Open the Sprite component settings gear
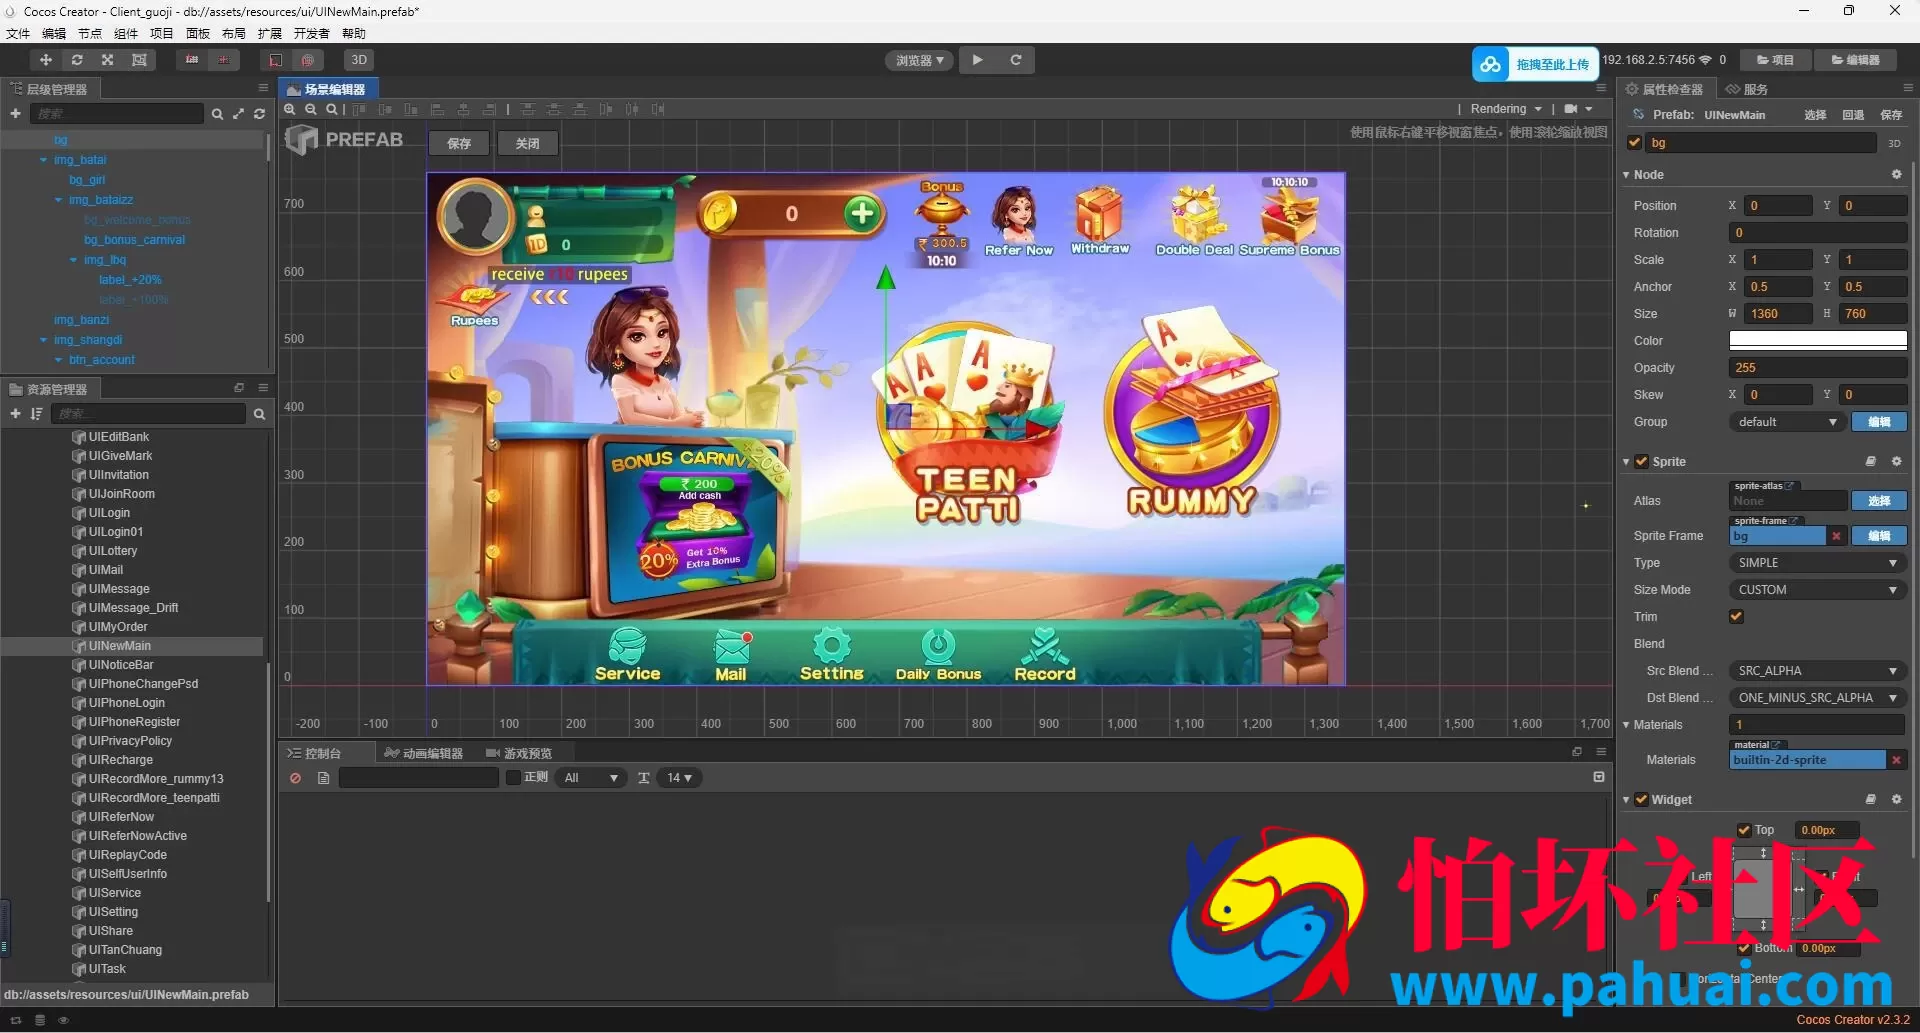The image size is (1920, 1033). click(x=1896, y=461)
